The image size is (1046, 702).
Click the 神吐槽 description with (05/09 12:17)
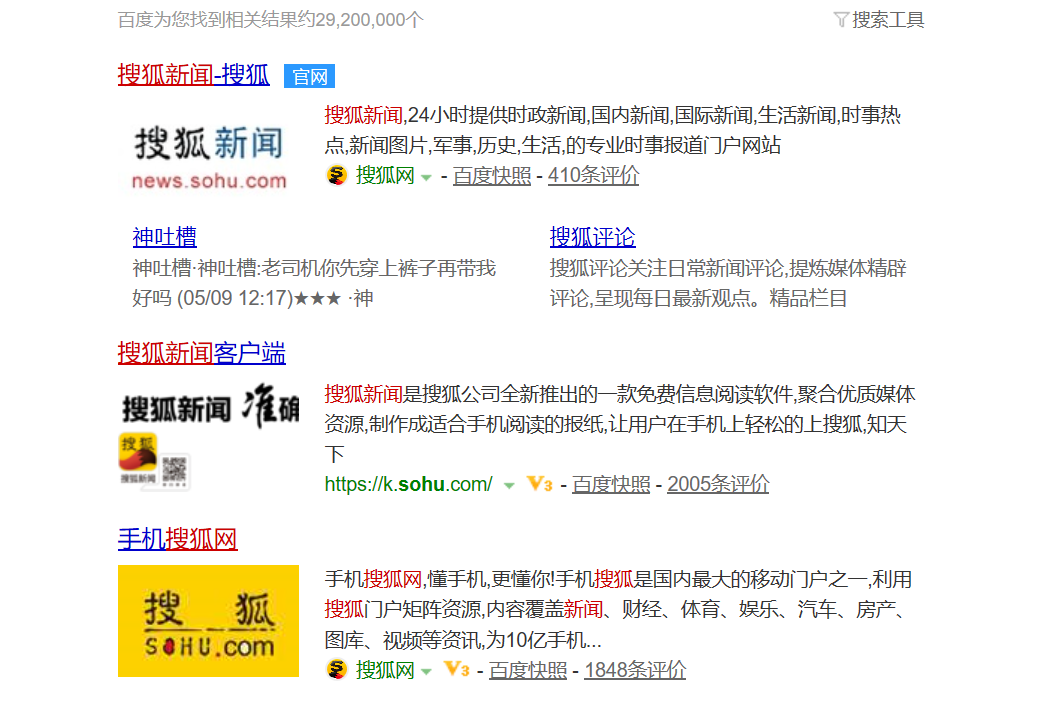(x=314, y=283)
